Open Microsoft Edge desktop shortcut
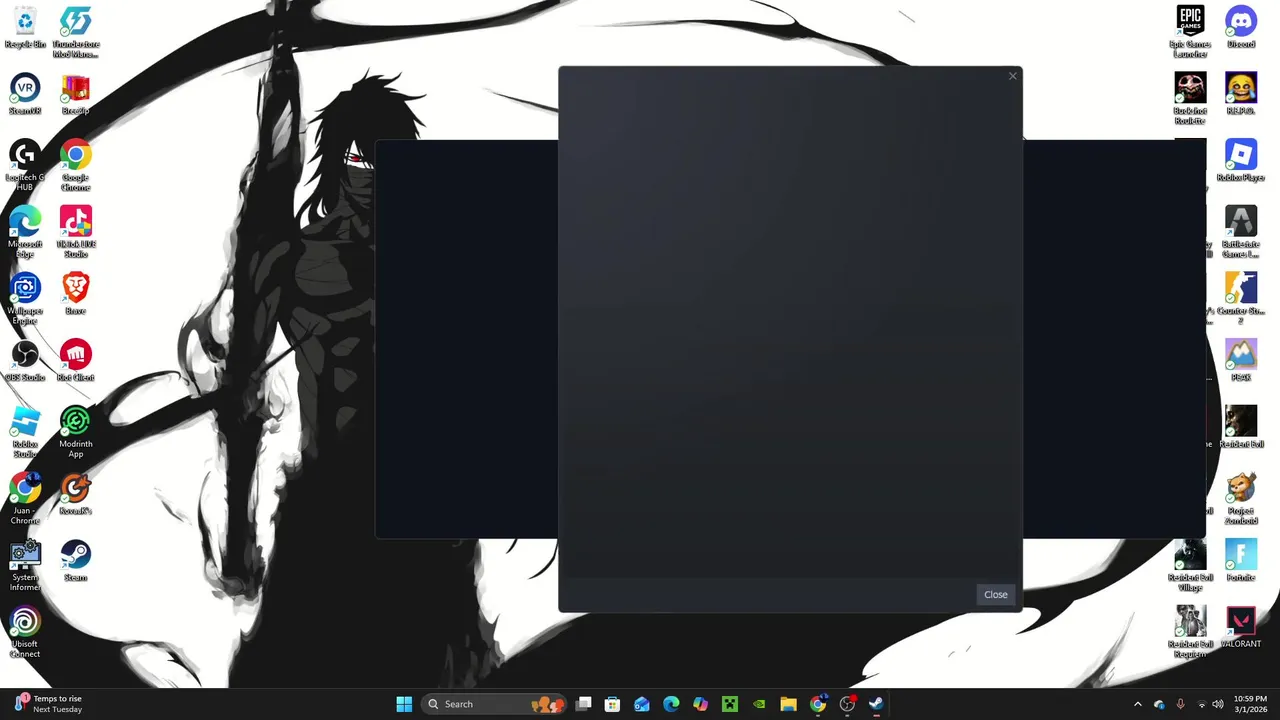This screenshot has height=720, width=1280. coord(25,232)
